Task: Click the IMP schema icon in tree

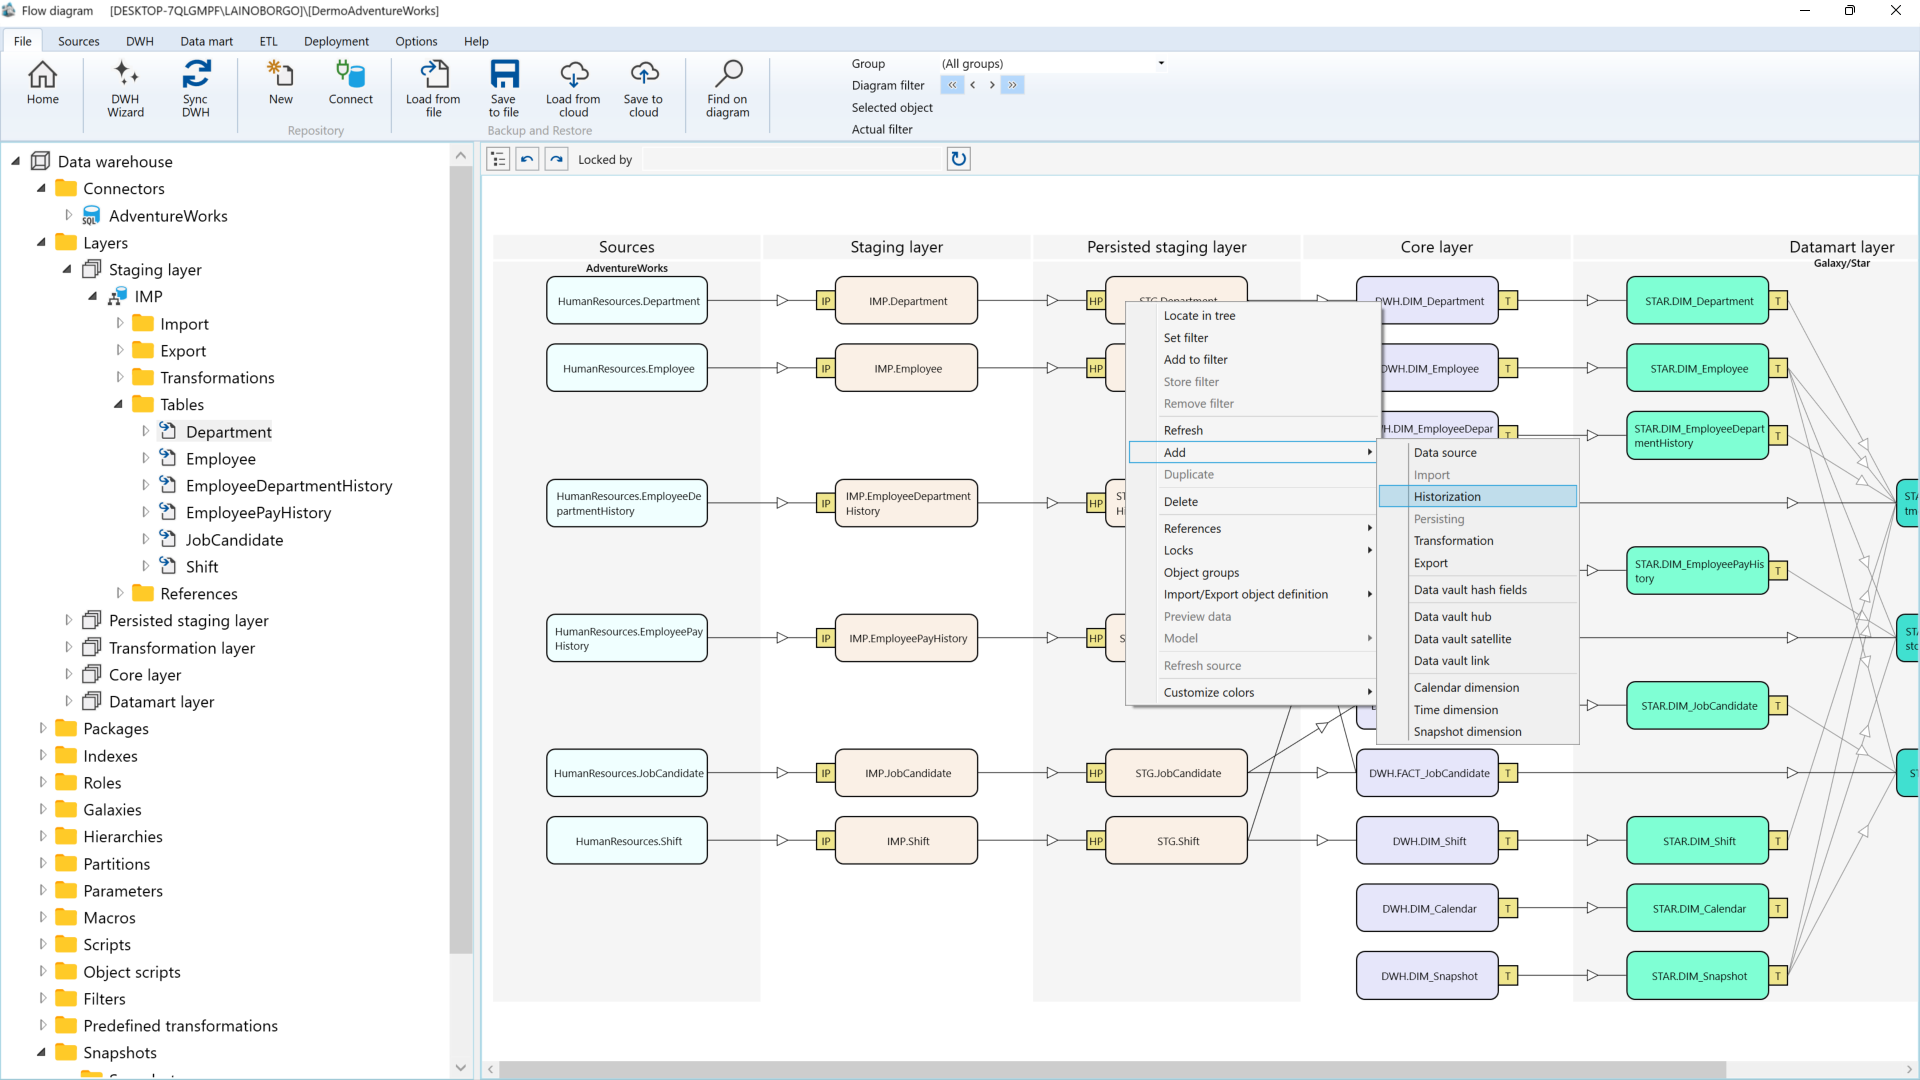Action: coord(117,297)
